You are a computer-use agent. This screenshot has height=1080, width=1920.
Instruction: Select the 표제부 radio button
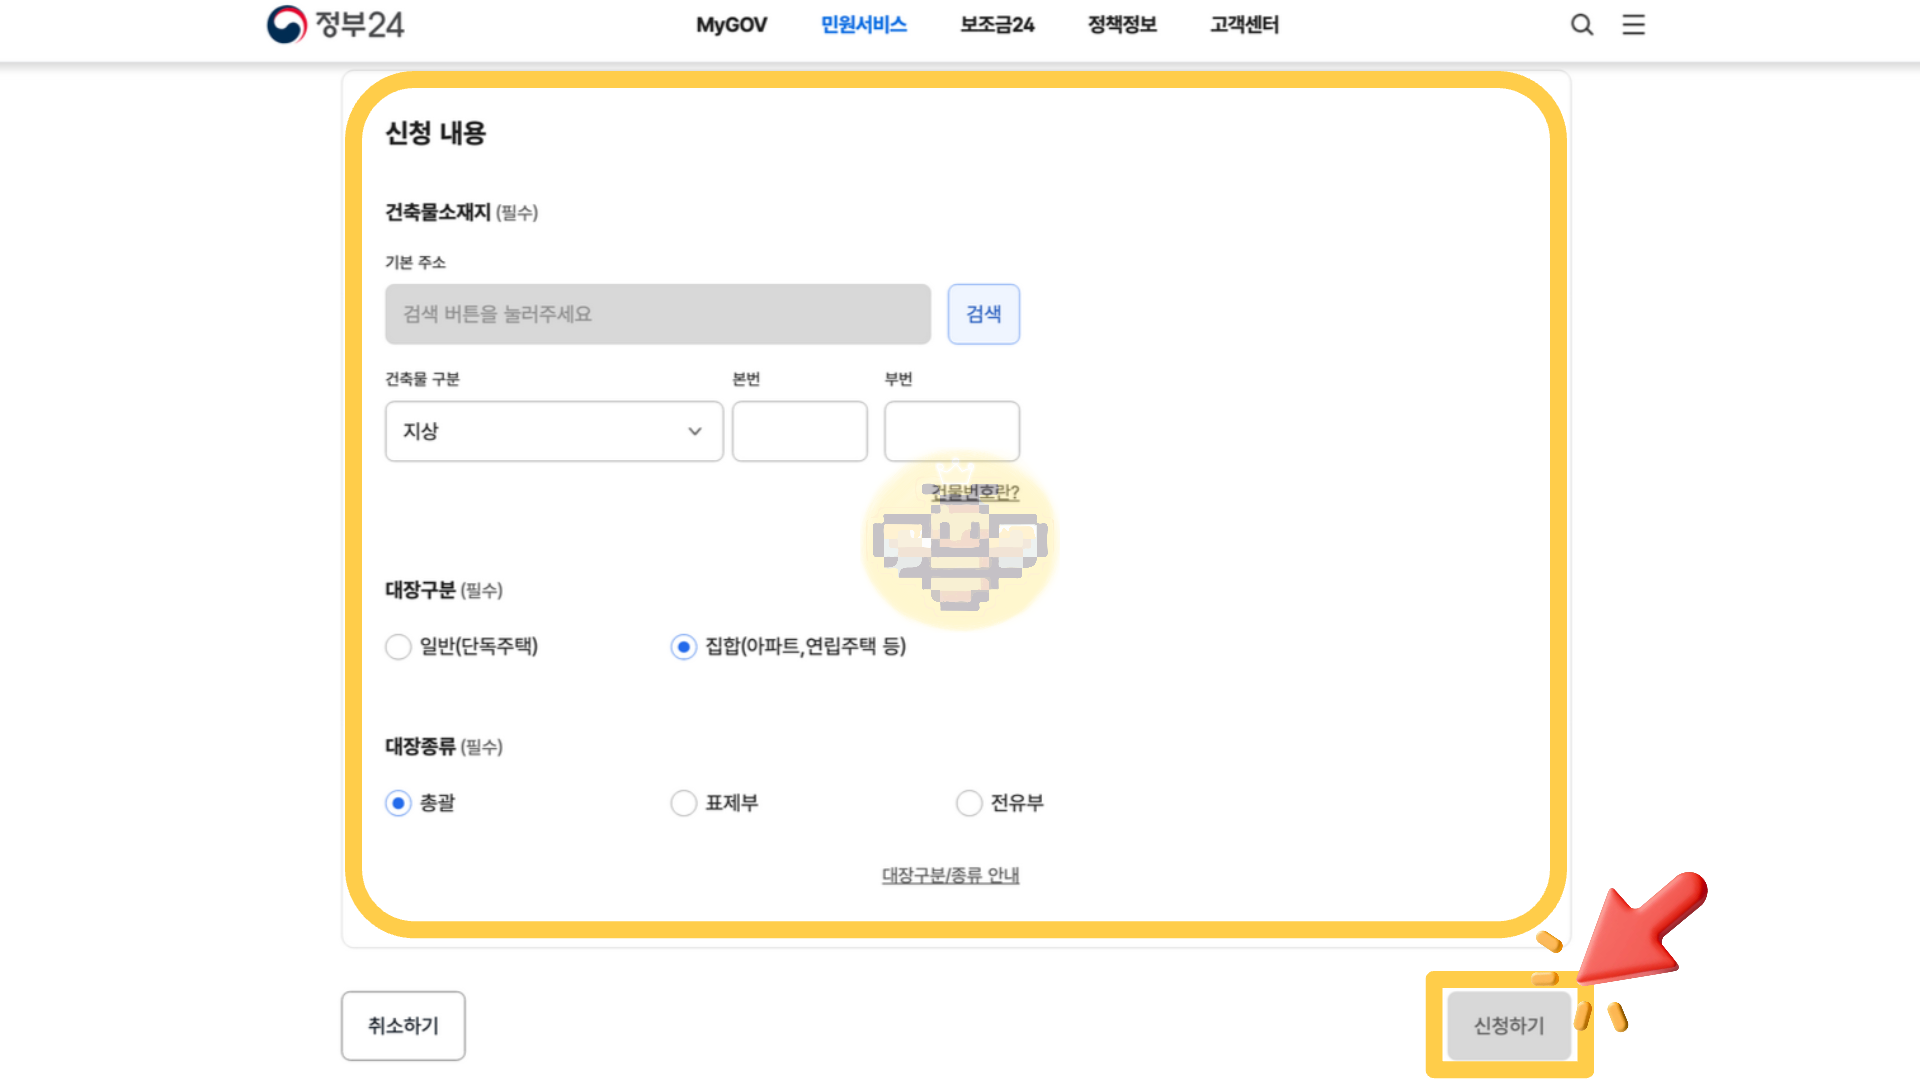click(683, 803)
